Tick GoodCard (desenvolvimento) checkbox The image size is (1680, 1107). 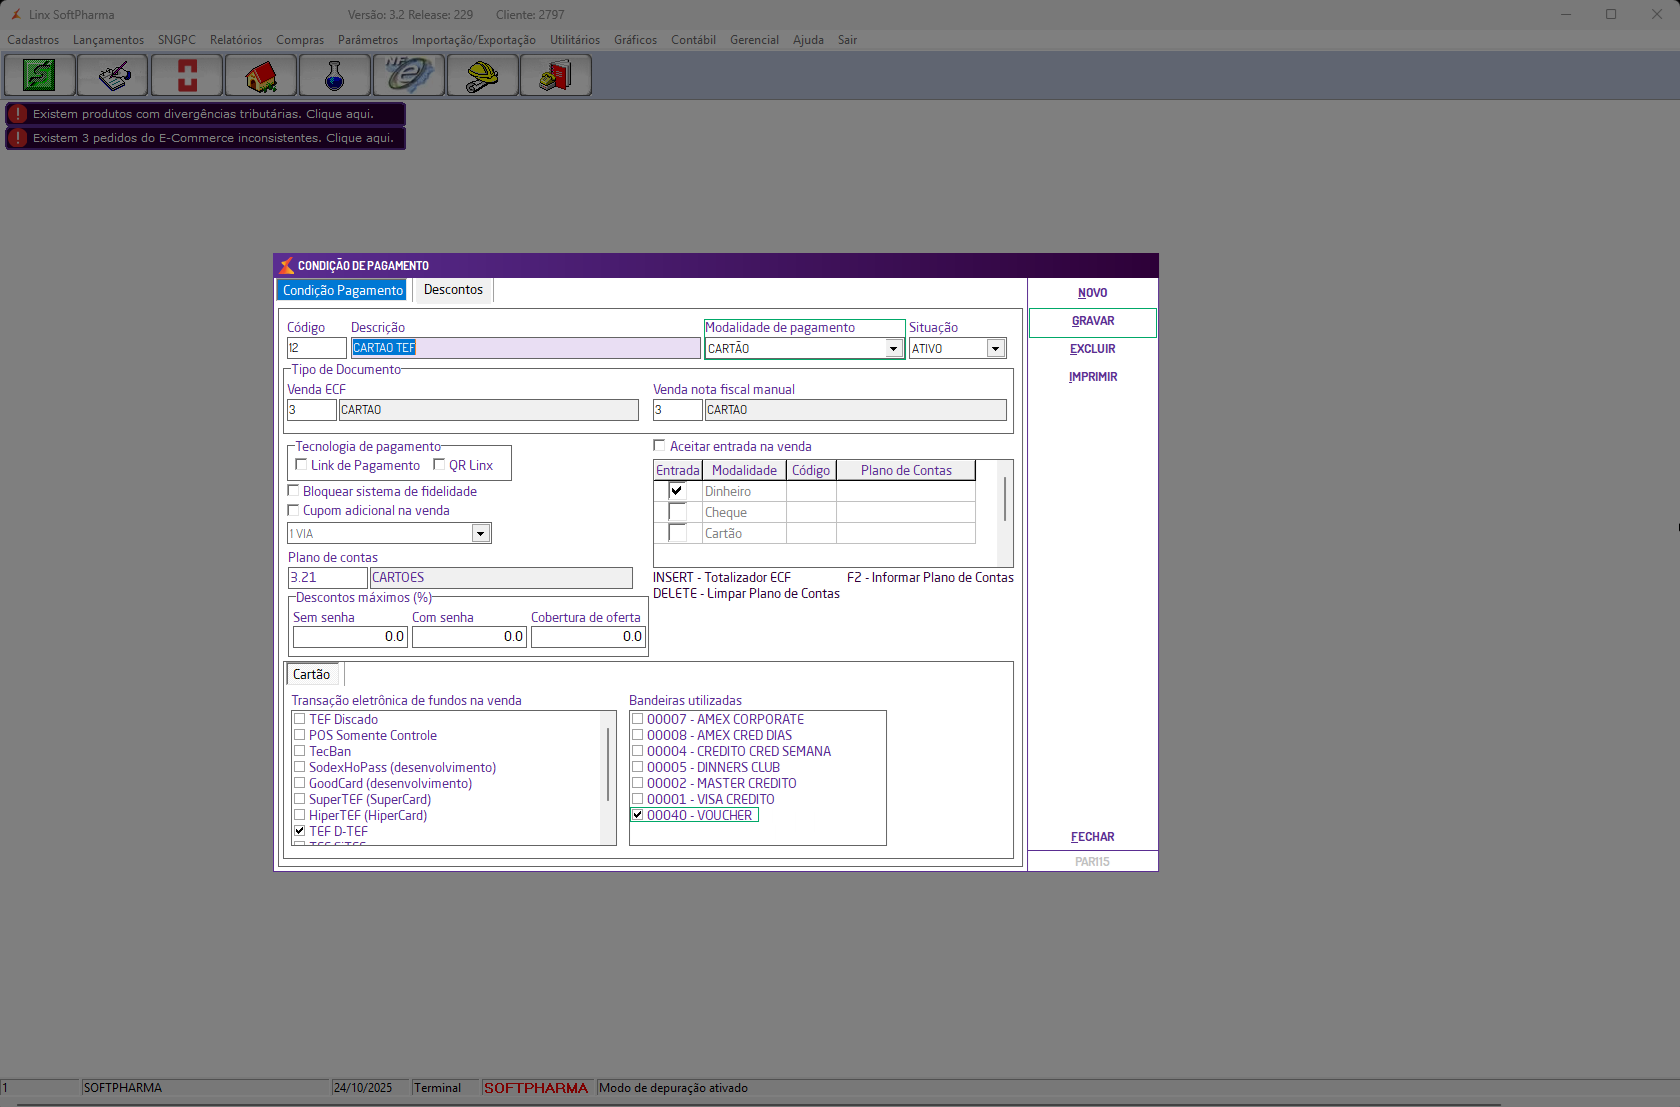point(299,783)
